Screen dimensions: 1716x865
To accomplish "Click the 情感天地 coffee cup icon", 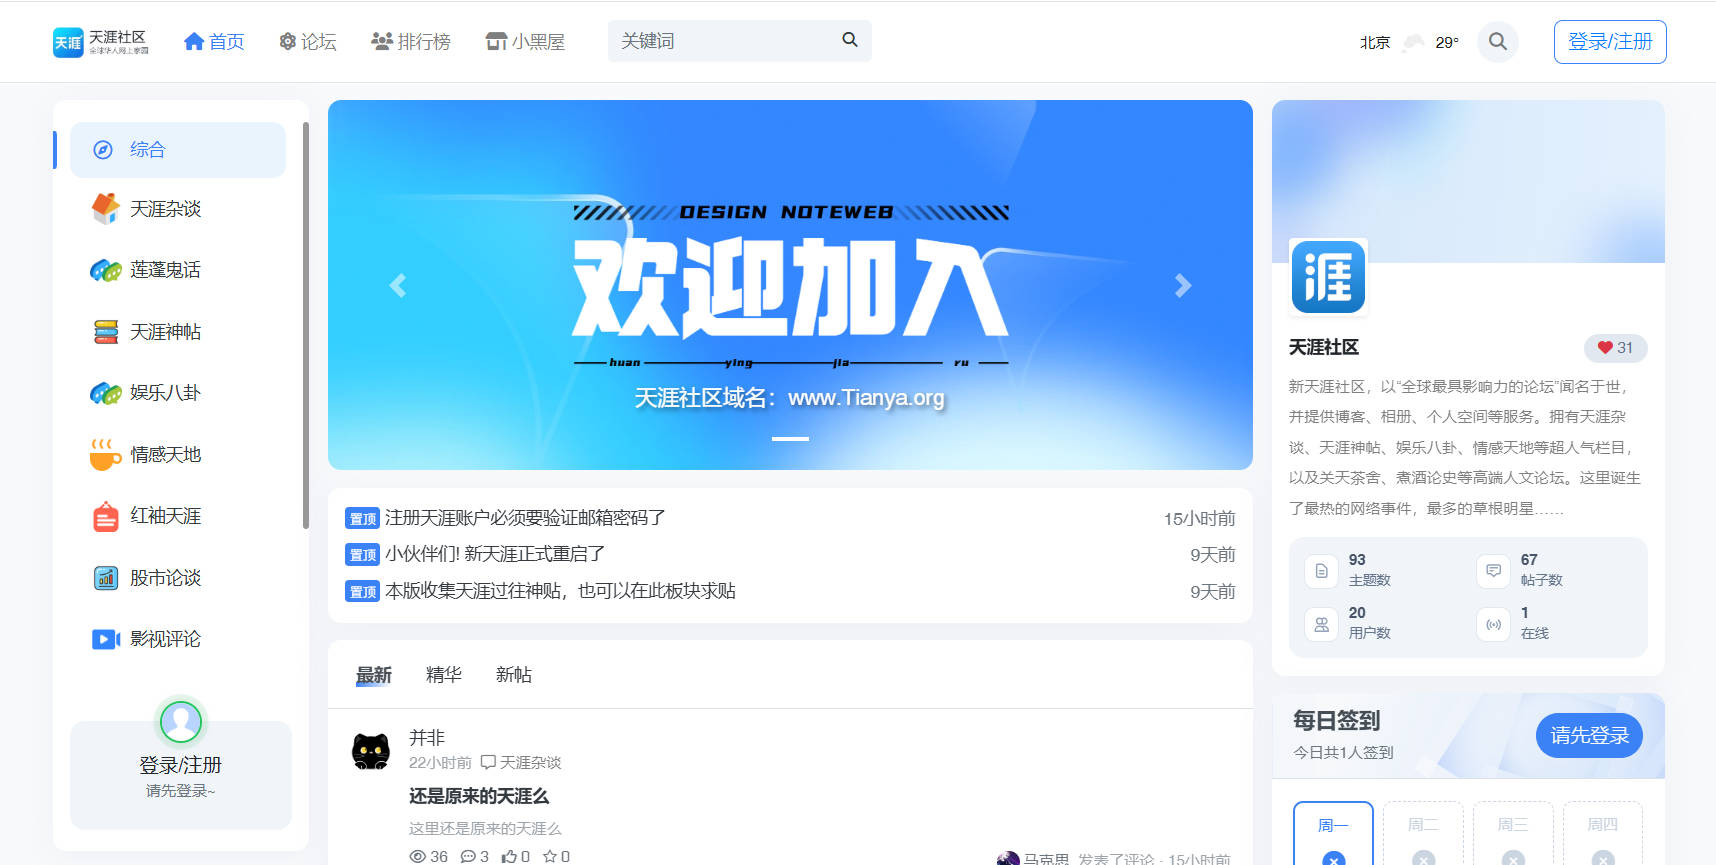I will 105,454.
